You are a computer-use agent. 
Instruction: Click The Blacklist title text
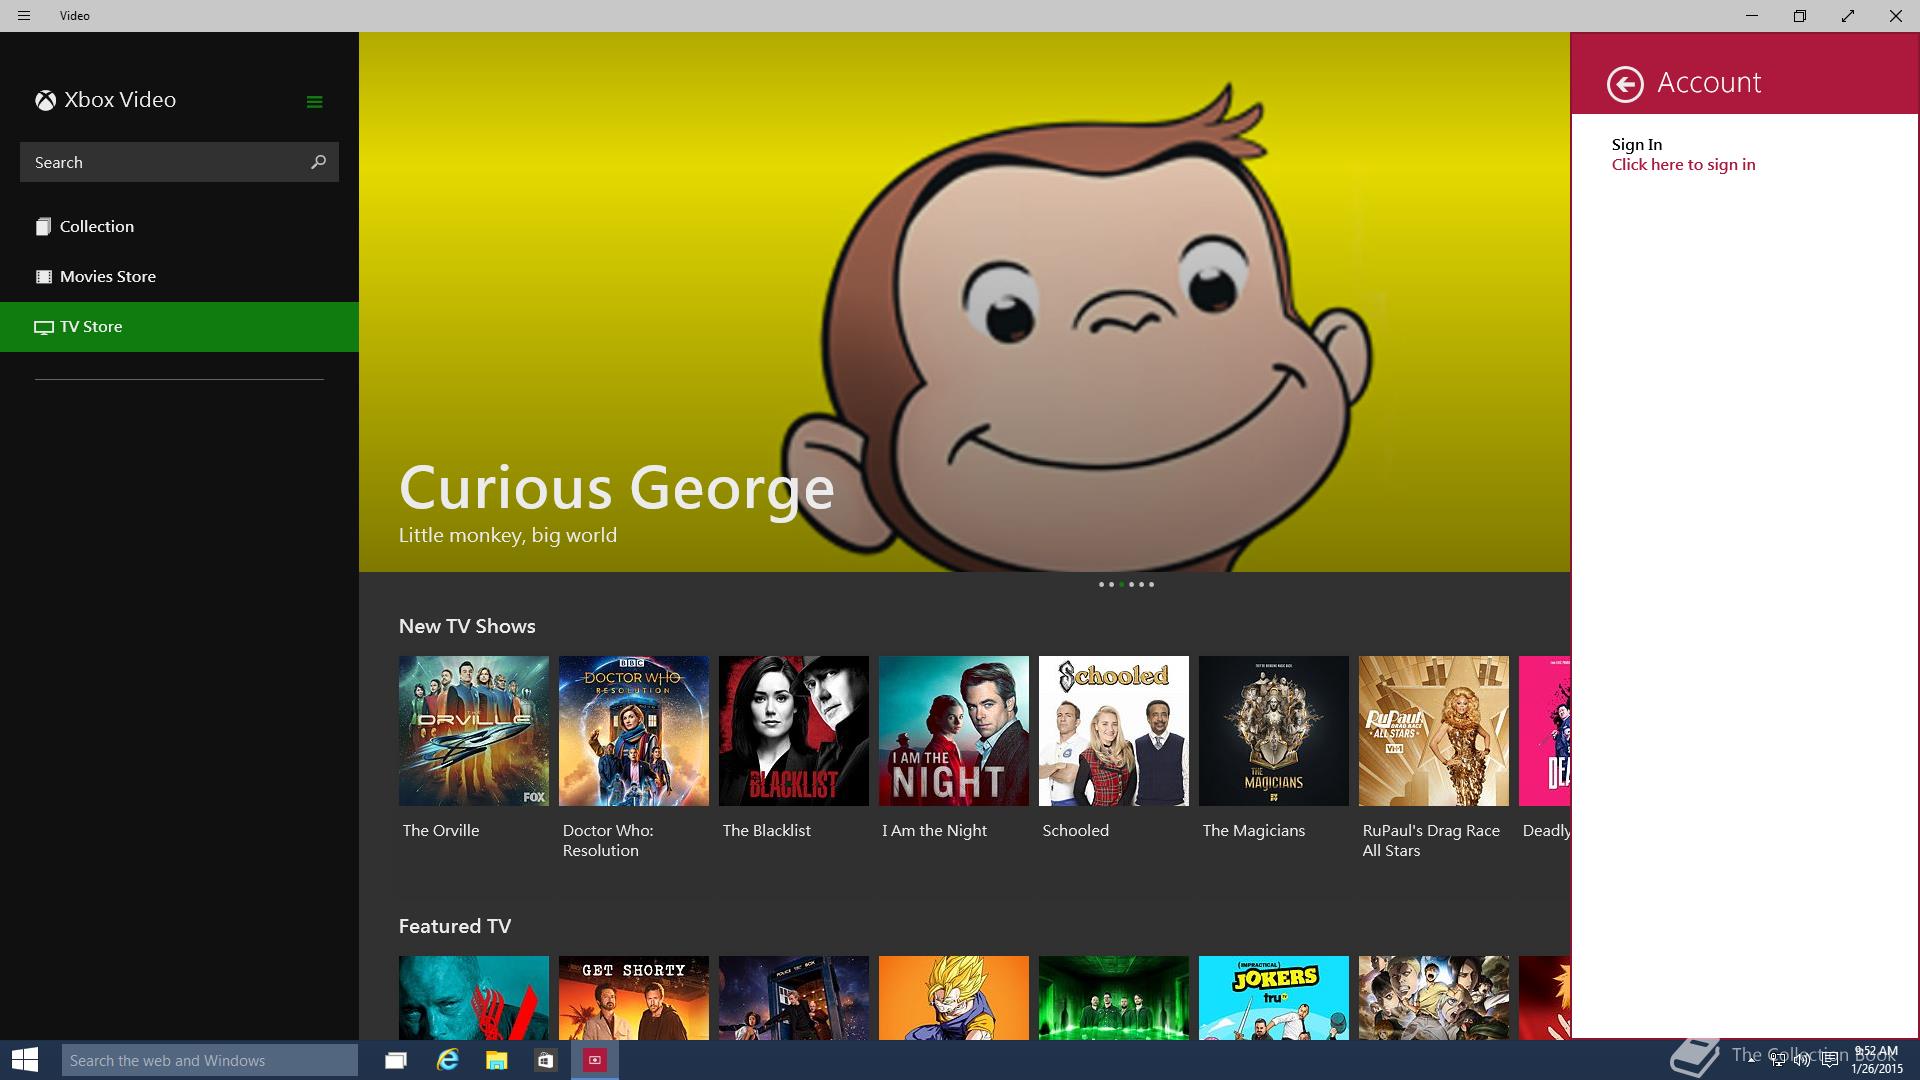767,831
